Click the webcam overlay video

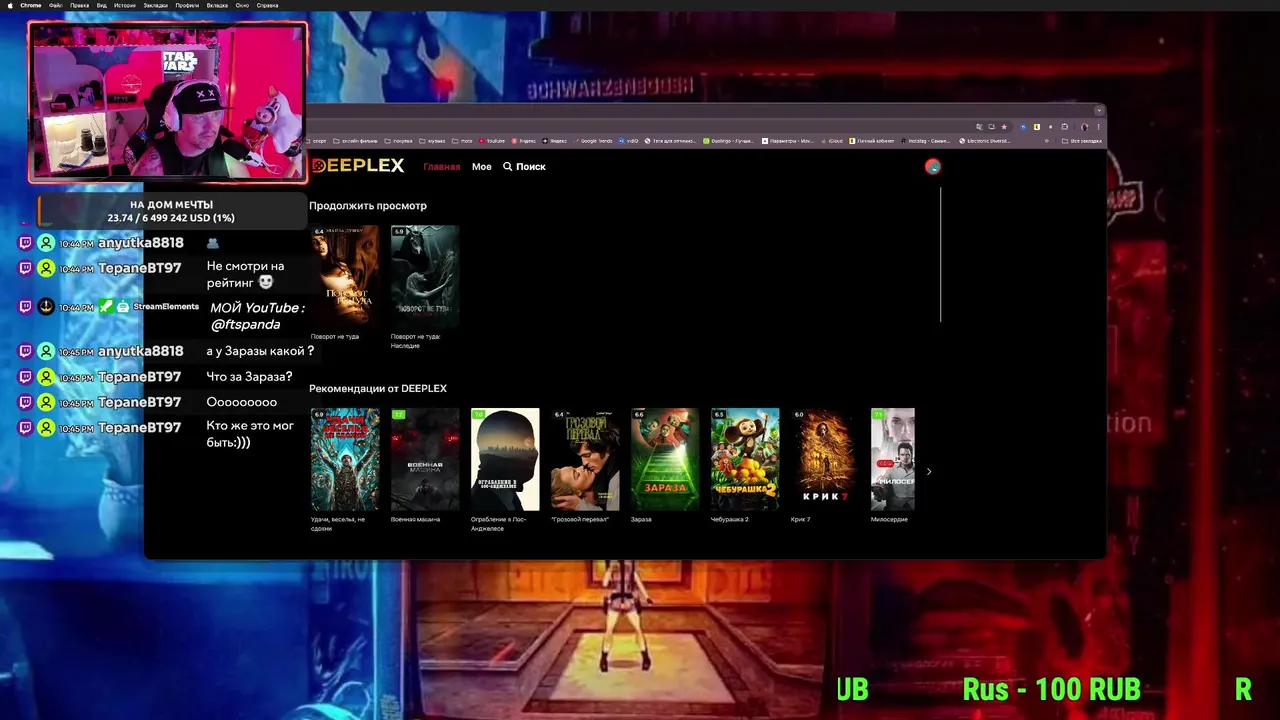coord(167,102)
